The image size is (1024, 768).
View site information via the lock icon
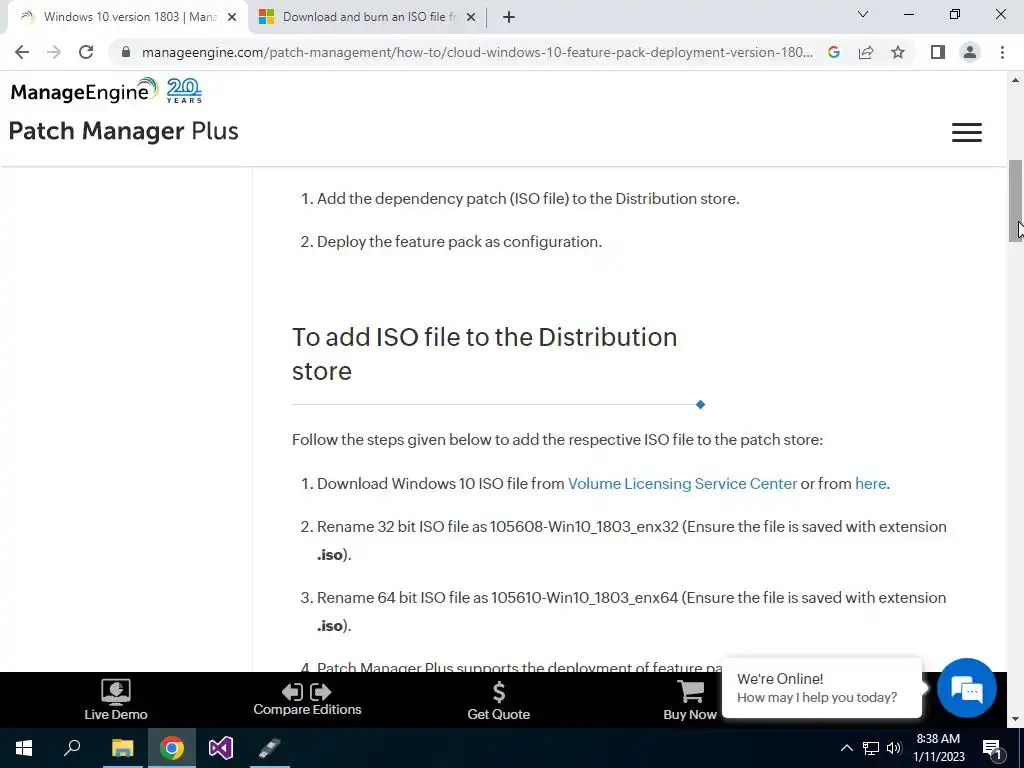click(x=126, y=52)
